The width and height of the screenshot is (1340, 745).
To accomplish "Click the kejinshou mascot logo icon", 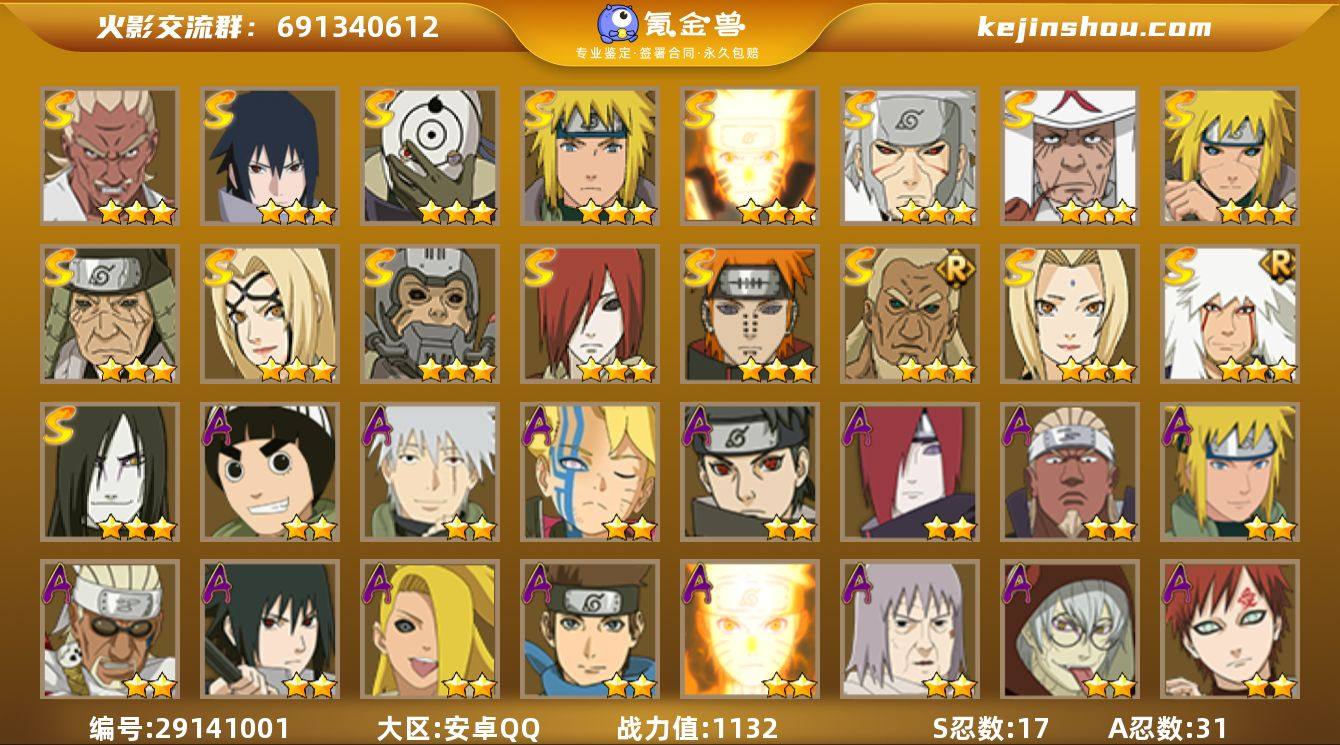I will click(618, 23).
